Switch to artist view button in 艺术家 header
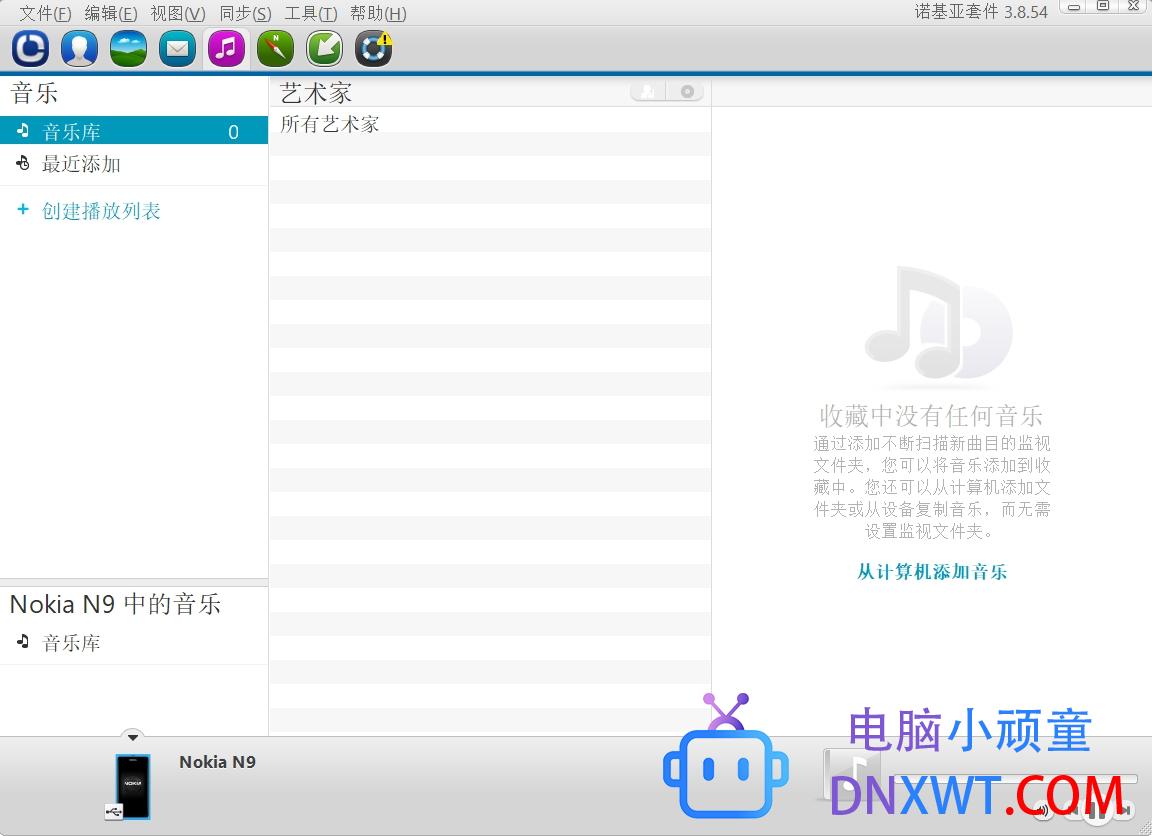 [648, 92]
